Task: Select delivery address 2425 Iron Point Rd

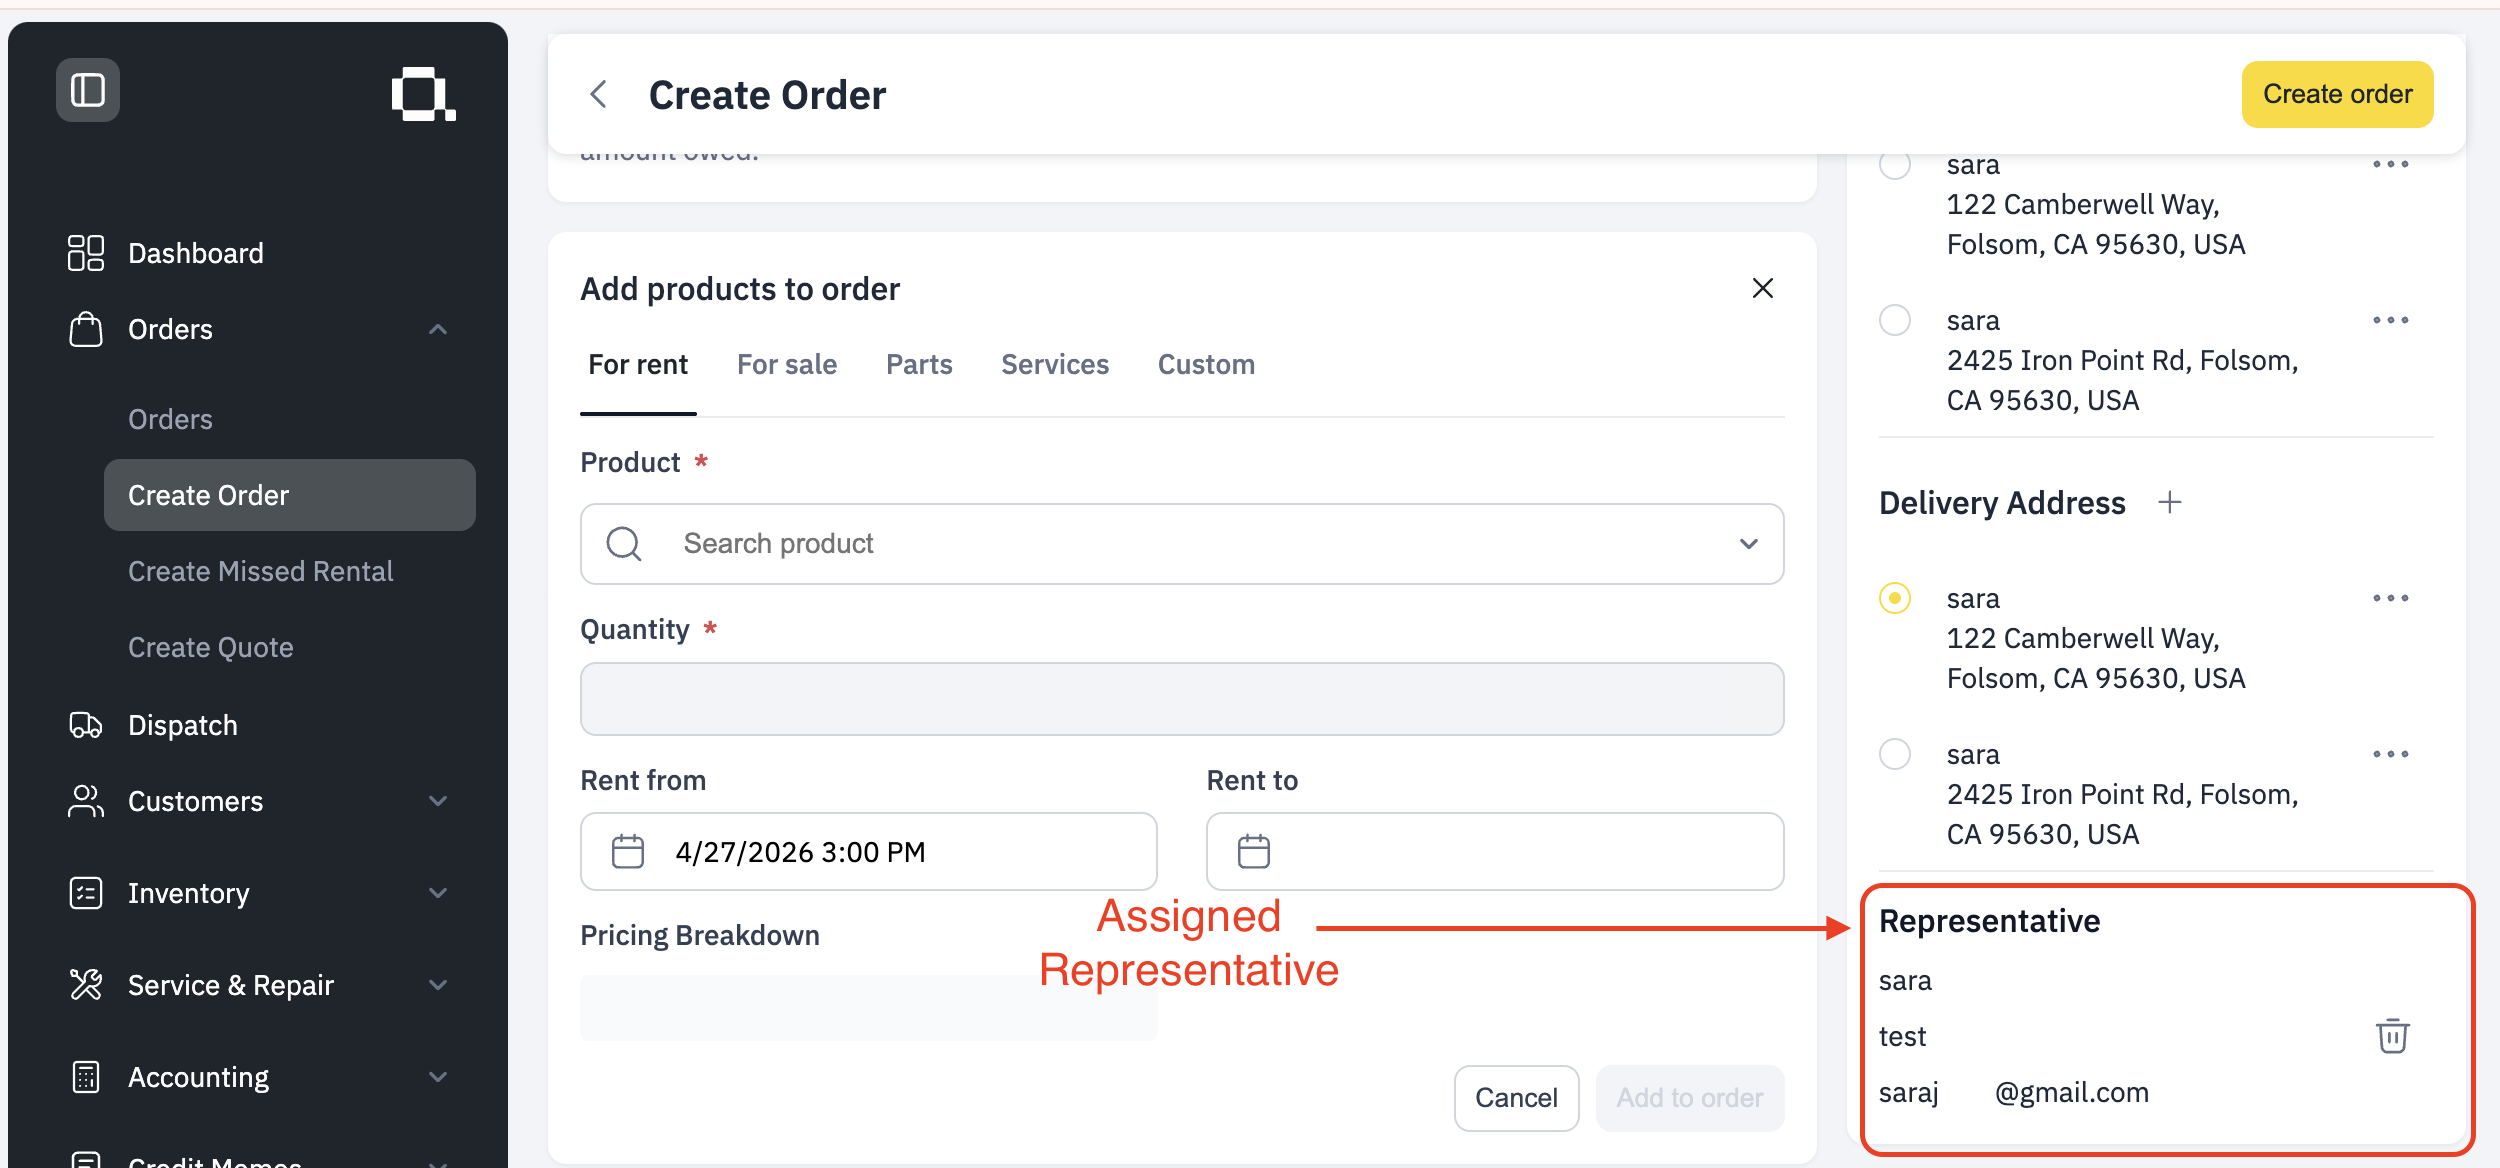Action: [1895, 754]
